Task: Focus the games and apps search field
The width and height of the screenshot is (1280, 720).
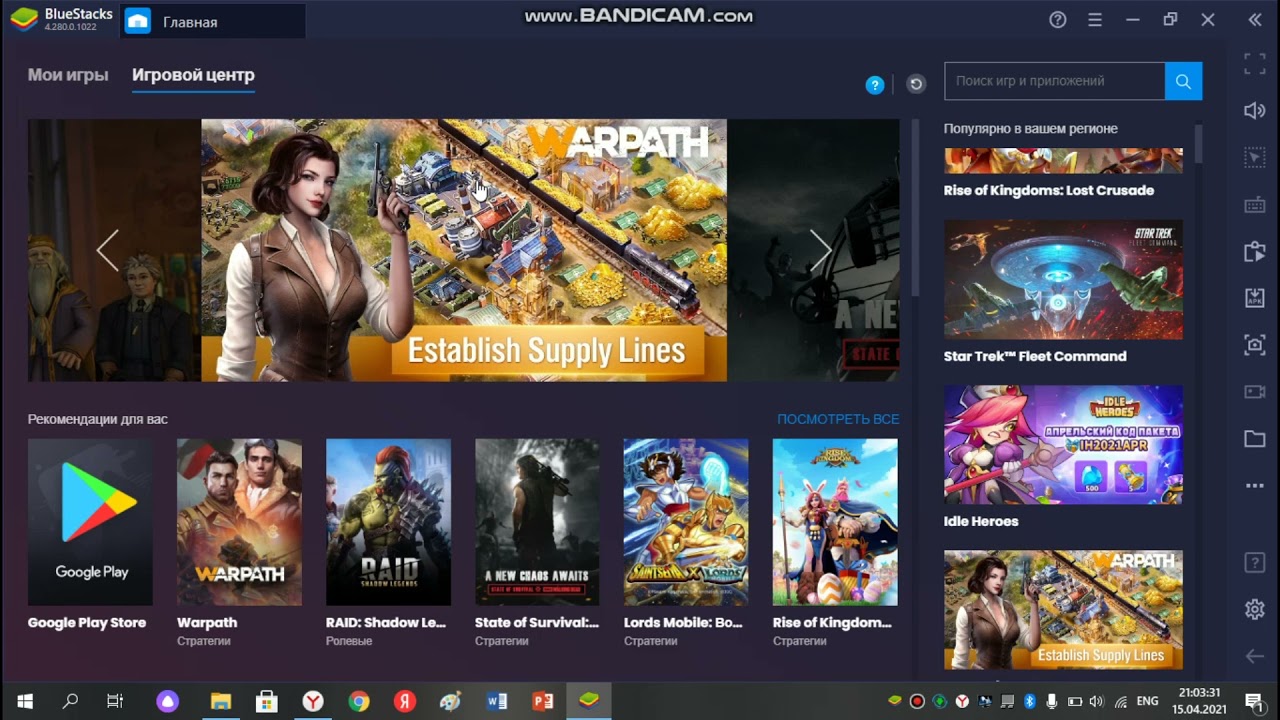Action: click(1054, 81)
